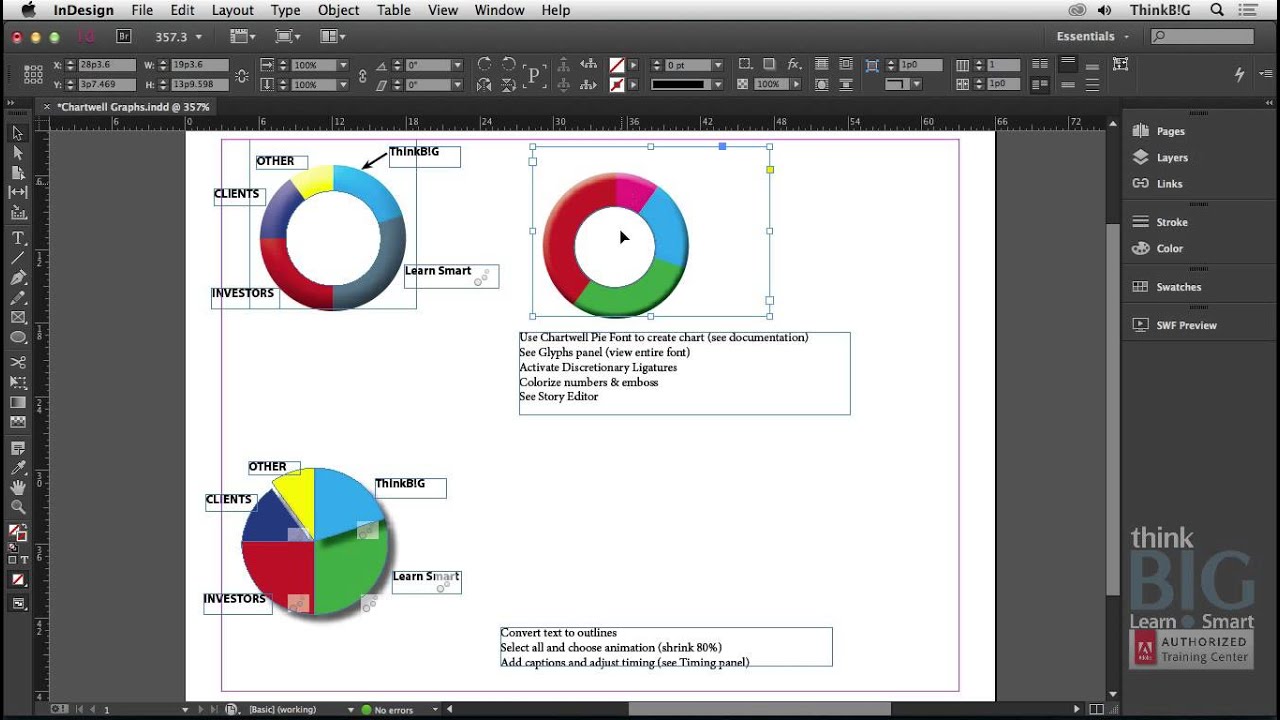Image resolution: width=1280 pixels, height=720 pixels.
Task: Select the Note tool
Action: point(17,448)
